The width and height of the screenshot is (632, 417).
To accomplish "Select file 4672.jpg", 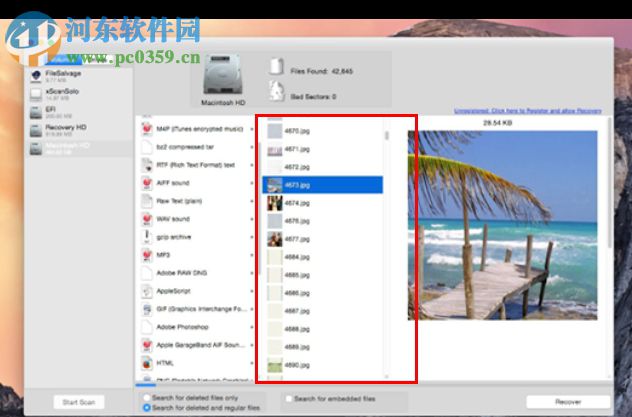I will coord(322,167).
